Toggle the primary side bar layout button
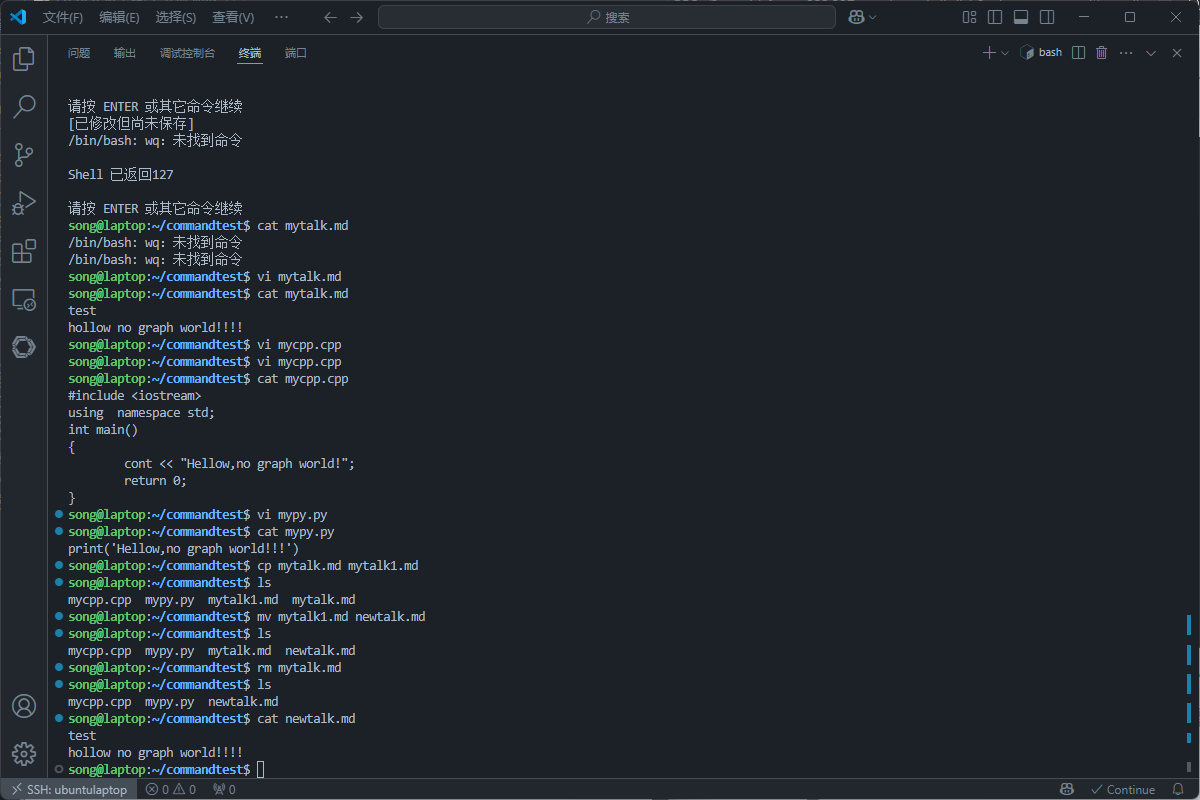This screenshot has height=800, width=1200. click(x=995, y=17)
